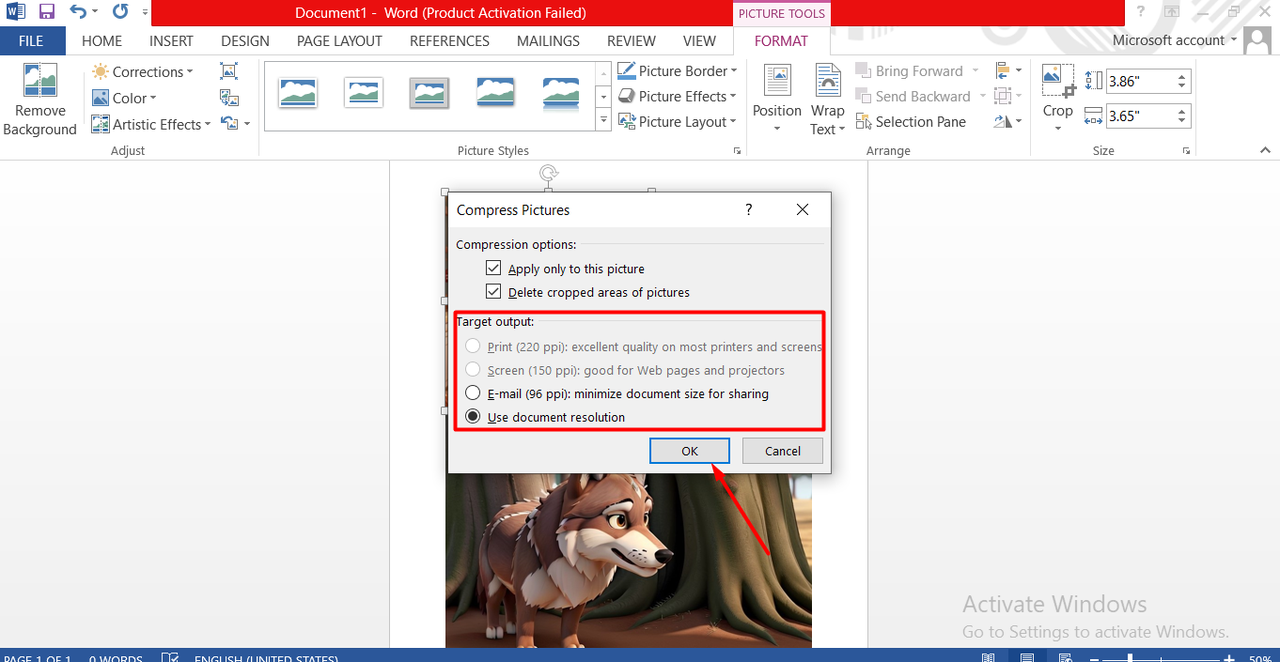Switch to the REVIEW tab
Screen dimensions: 1280x662
631,41
